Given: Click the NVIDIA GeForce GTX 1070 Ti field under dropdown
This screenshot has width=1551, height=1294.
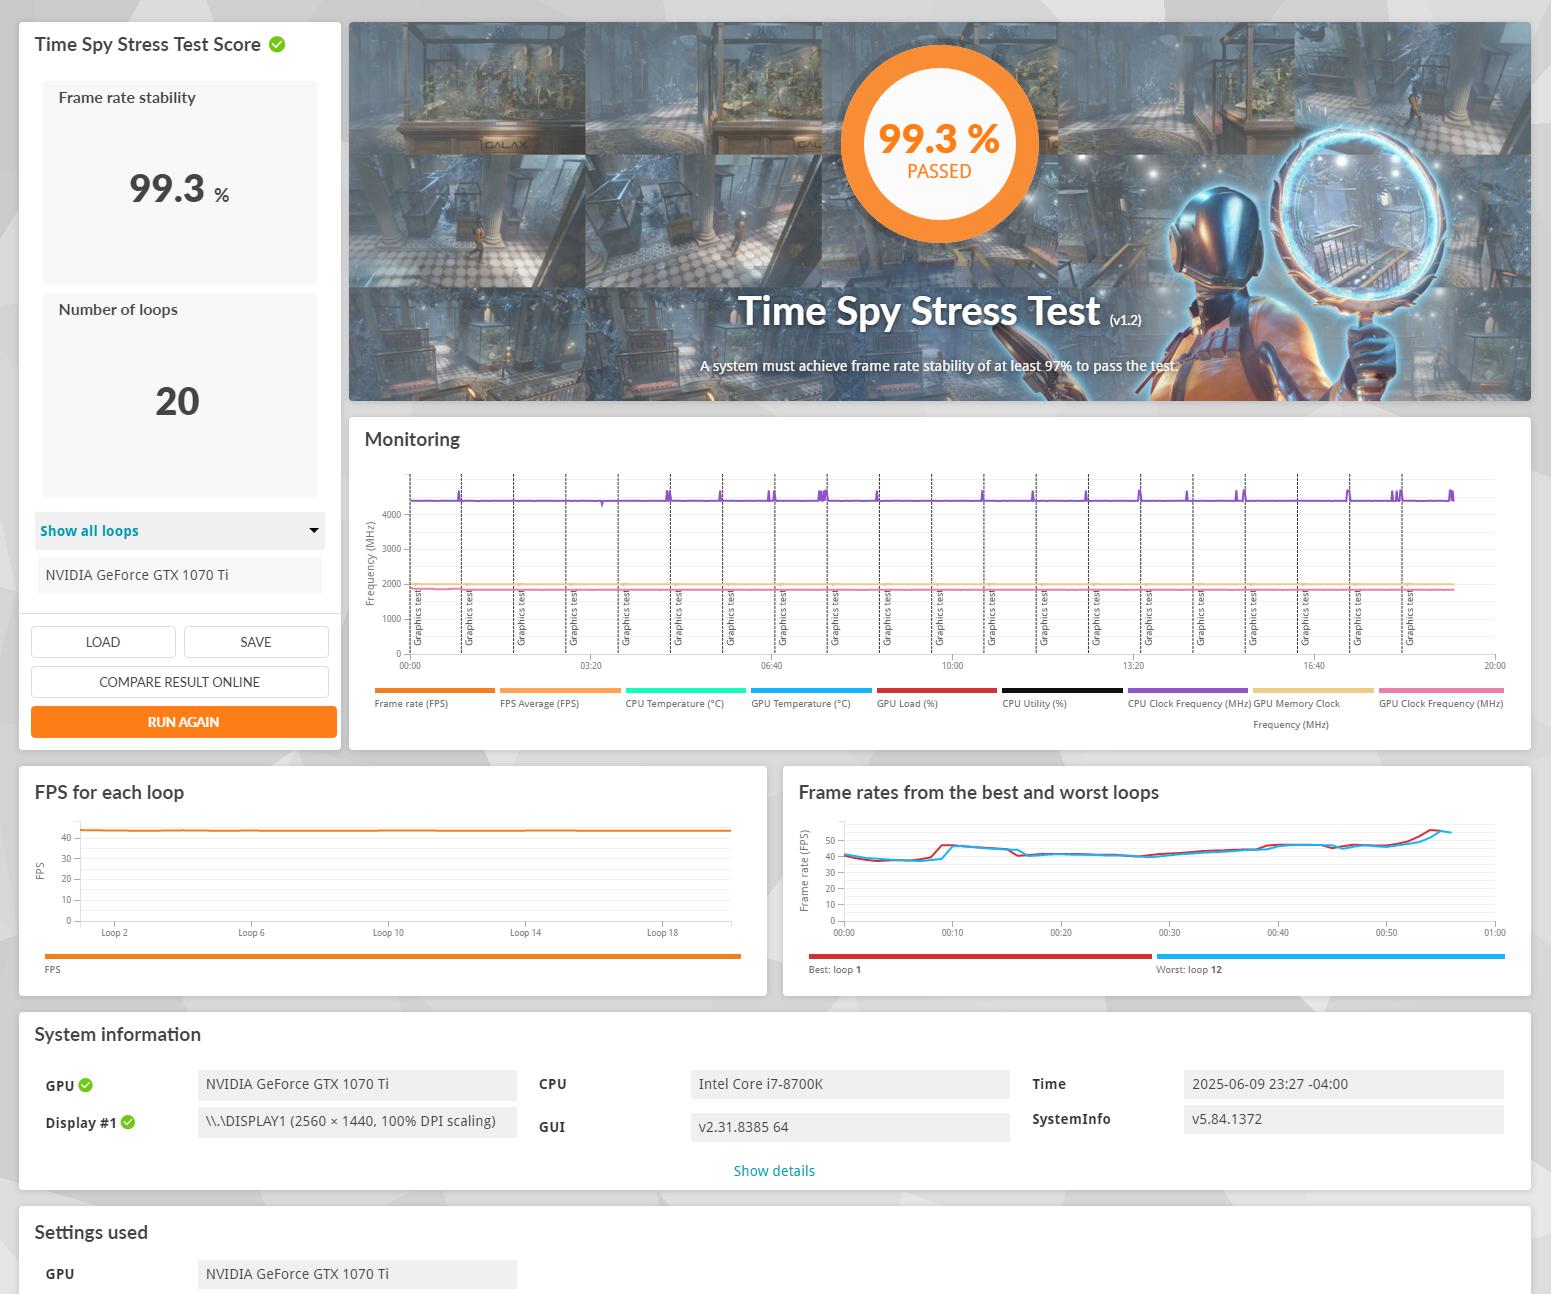Looking at the screenshot, I should pos(180,575).
